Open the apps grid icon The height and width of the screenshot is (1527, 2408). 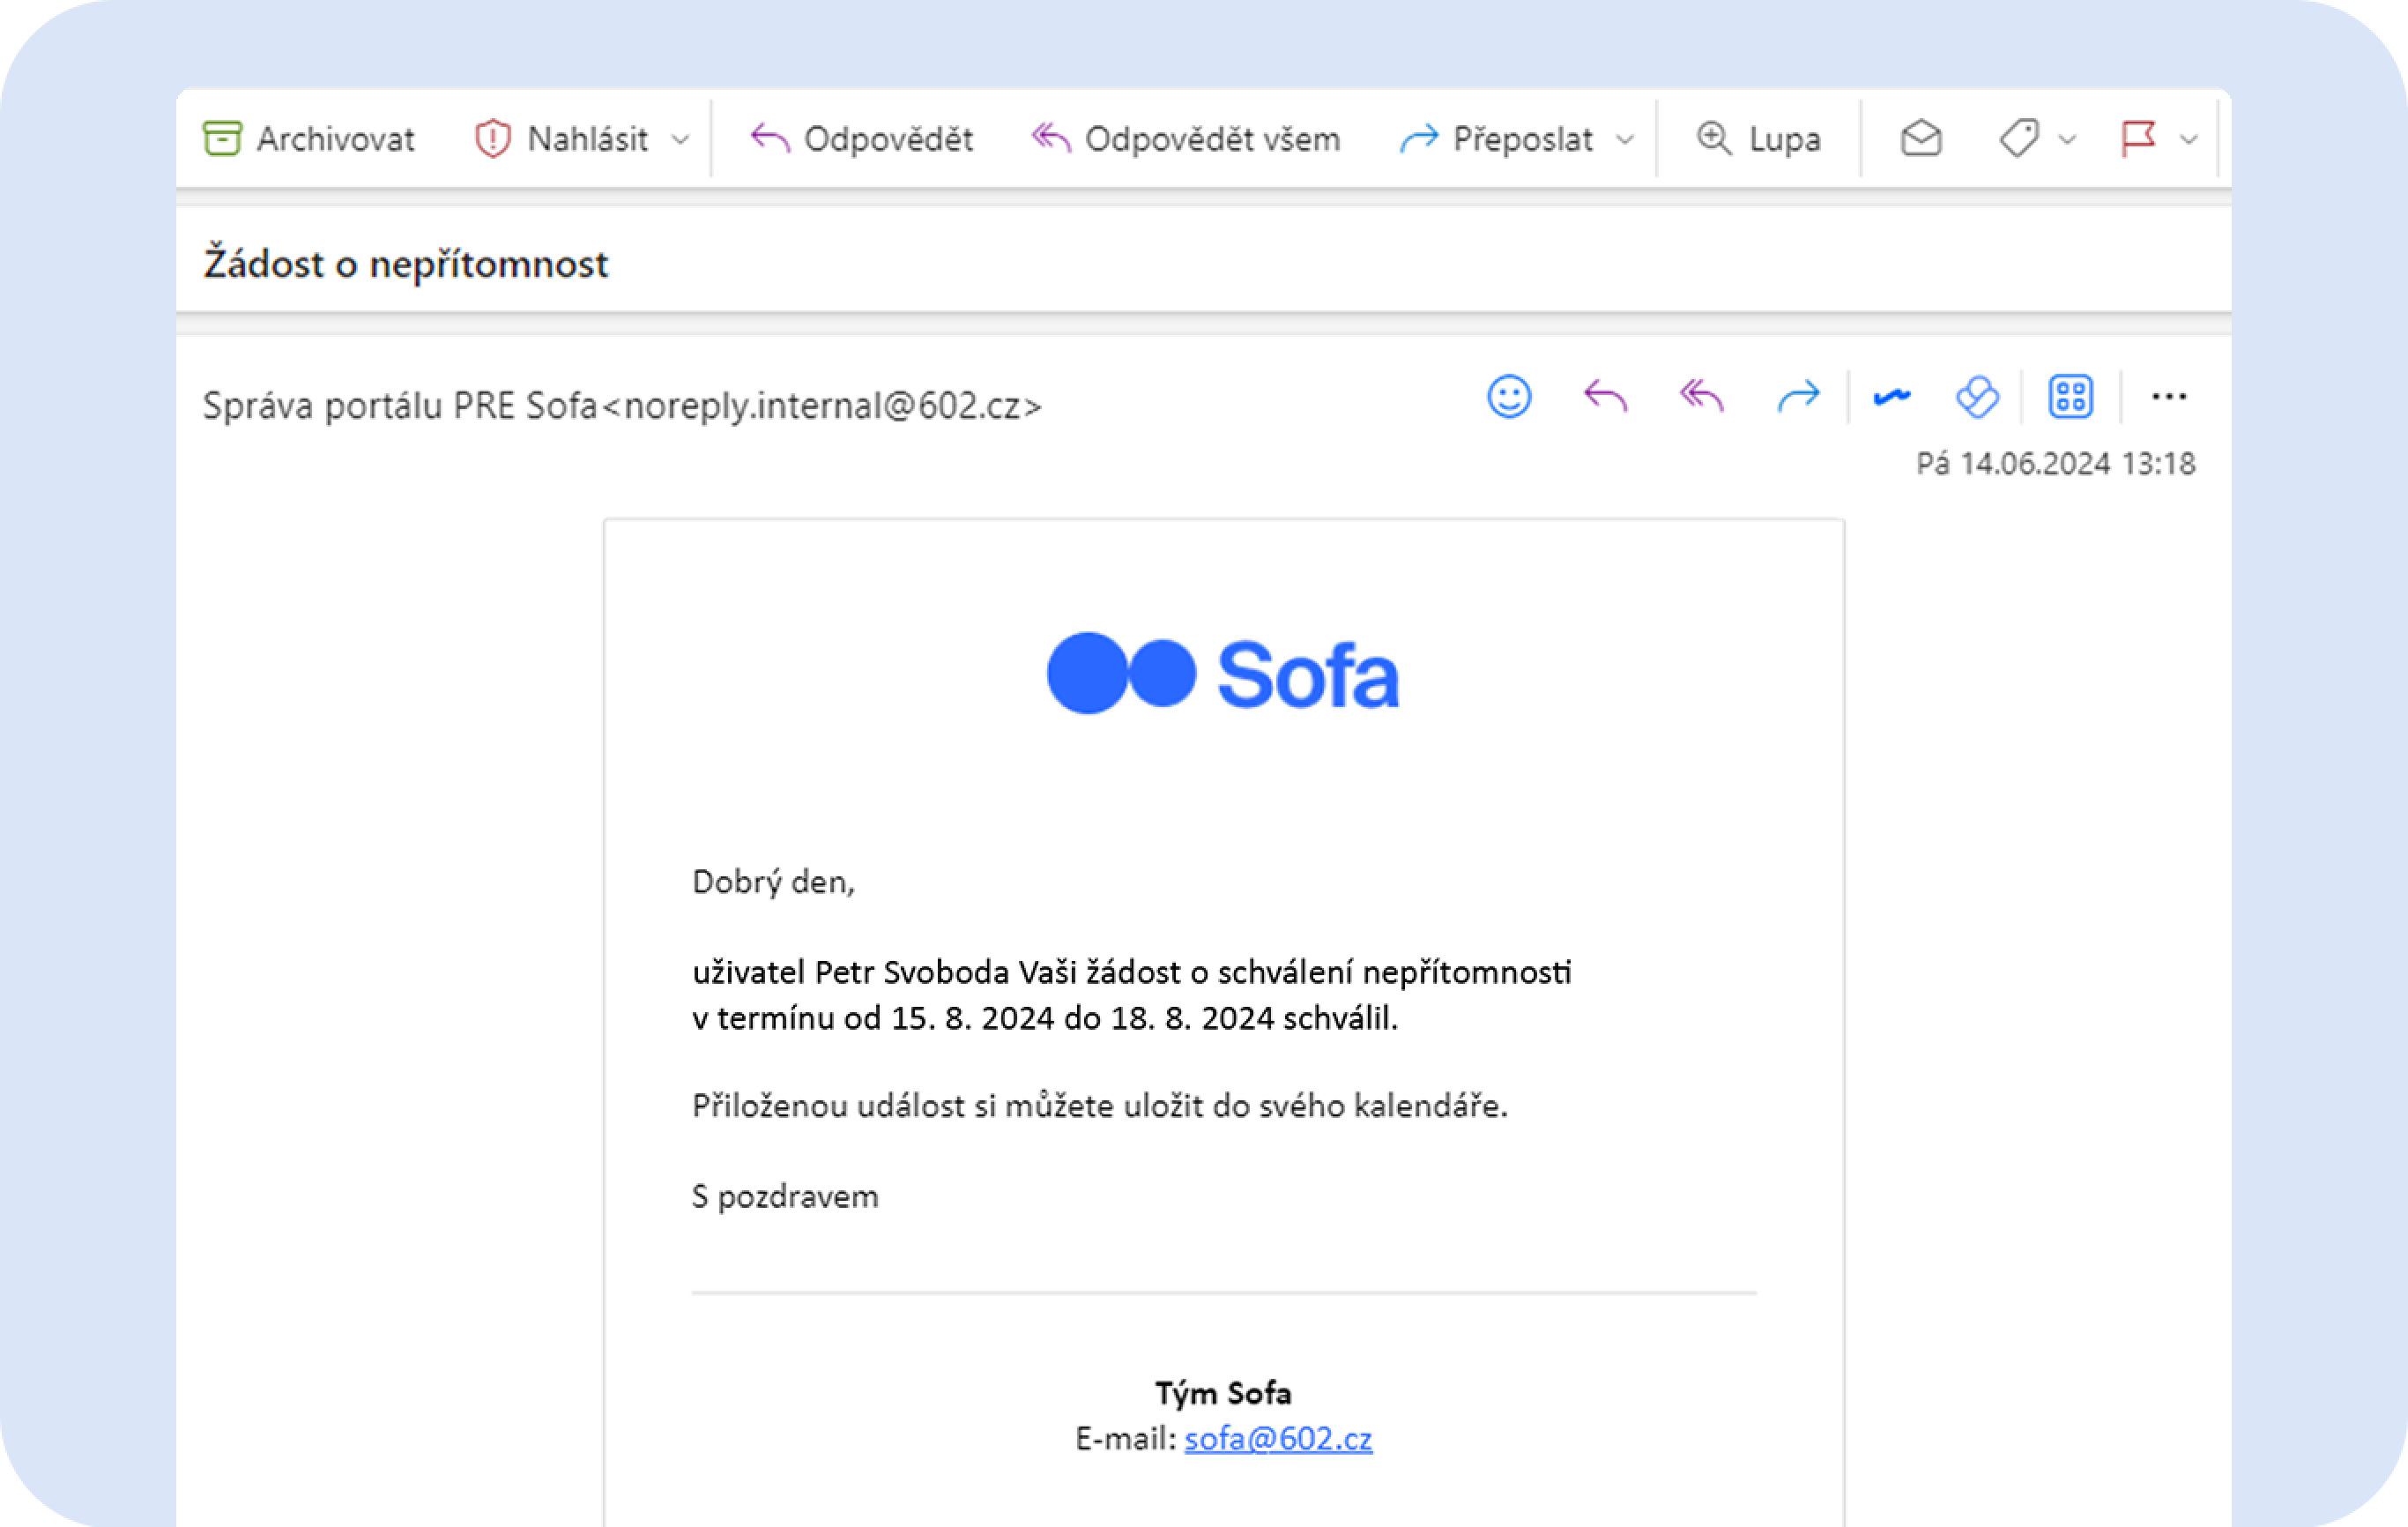pos(2071,397)
